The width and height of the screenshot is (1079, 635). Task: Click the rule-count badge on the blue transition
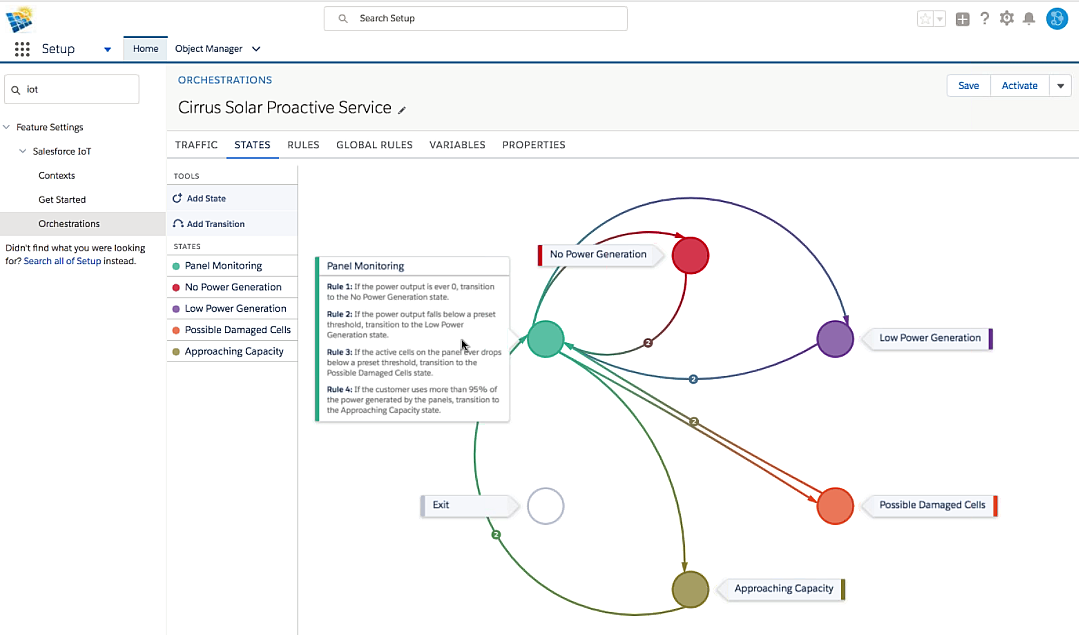tap(693, 379)
